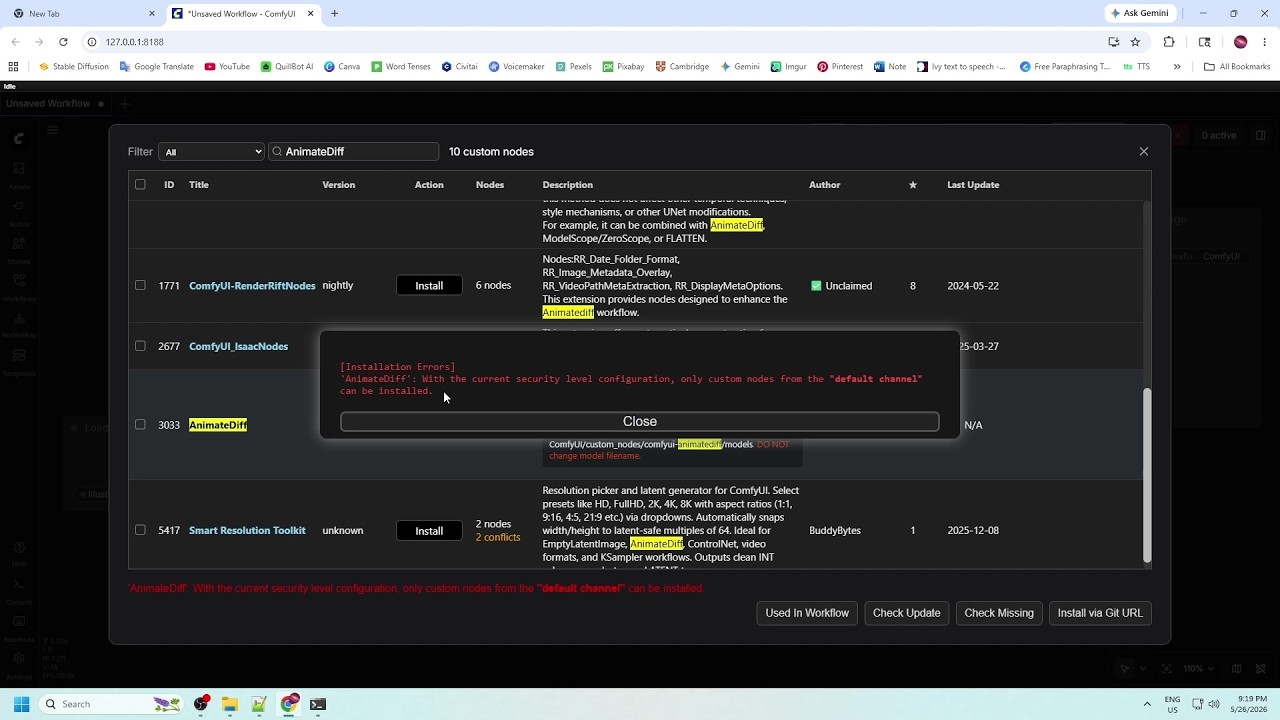Viewport: 1280px width, 720px height.
Task: Open the Chrome apps grid icon
Action: (13, 67)
